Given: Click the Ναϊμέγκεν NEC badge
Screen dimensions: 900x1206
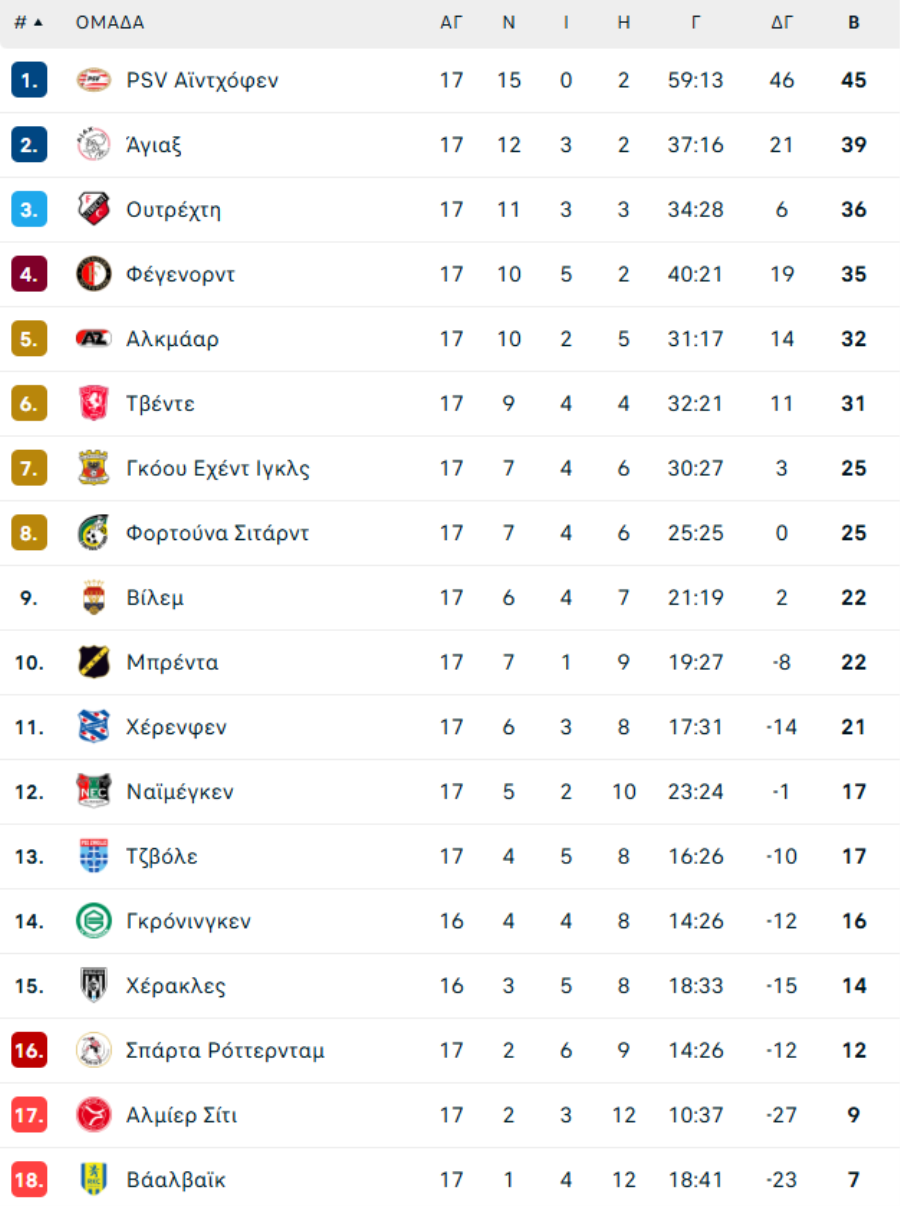Looking at the screenshot, I should 94,792.
